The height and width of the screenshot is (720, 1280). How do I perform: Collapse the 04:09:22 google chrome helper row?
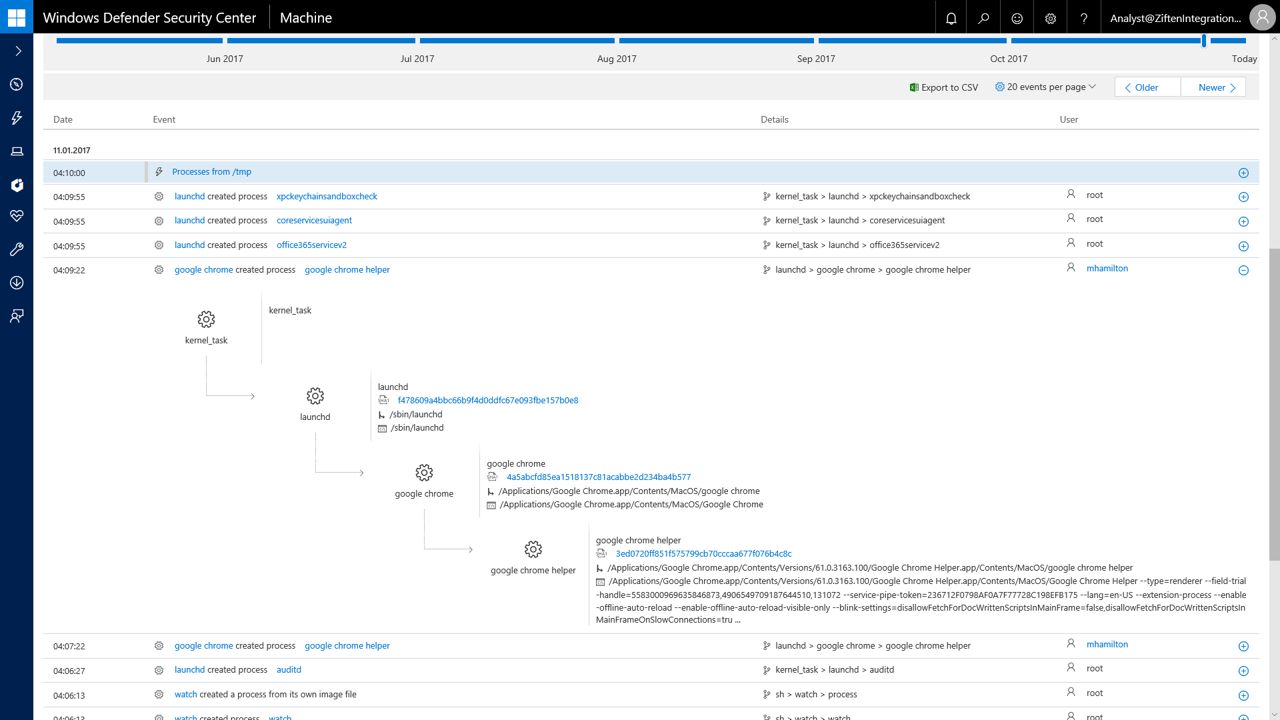(x=1244, y=270)
